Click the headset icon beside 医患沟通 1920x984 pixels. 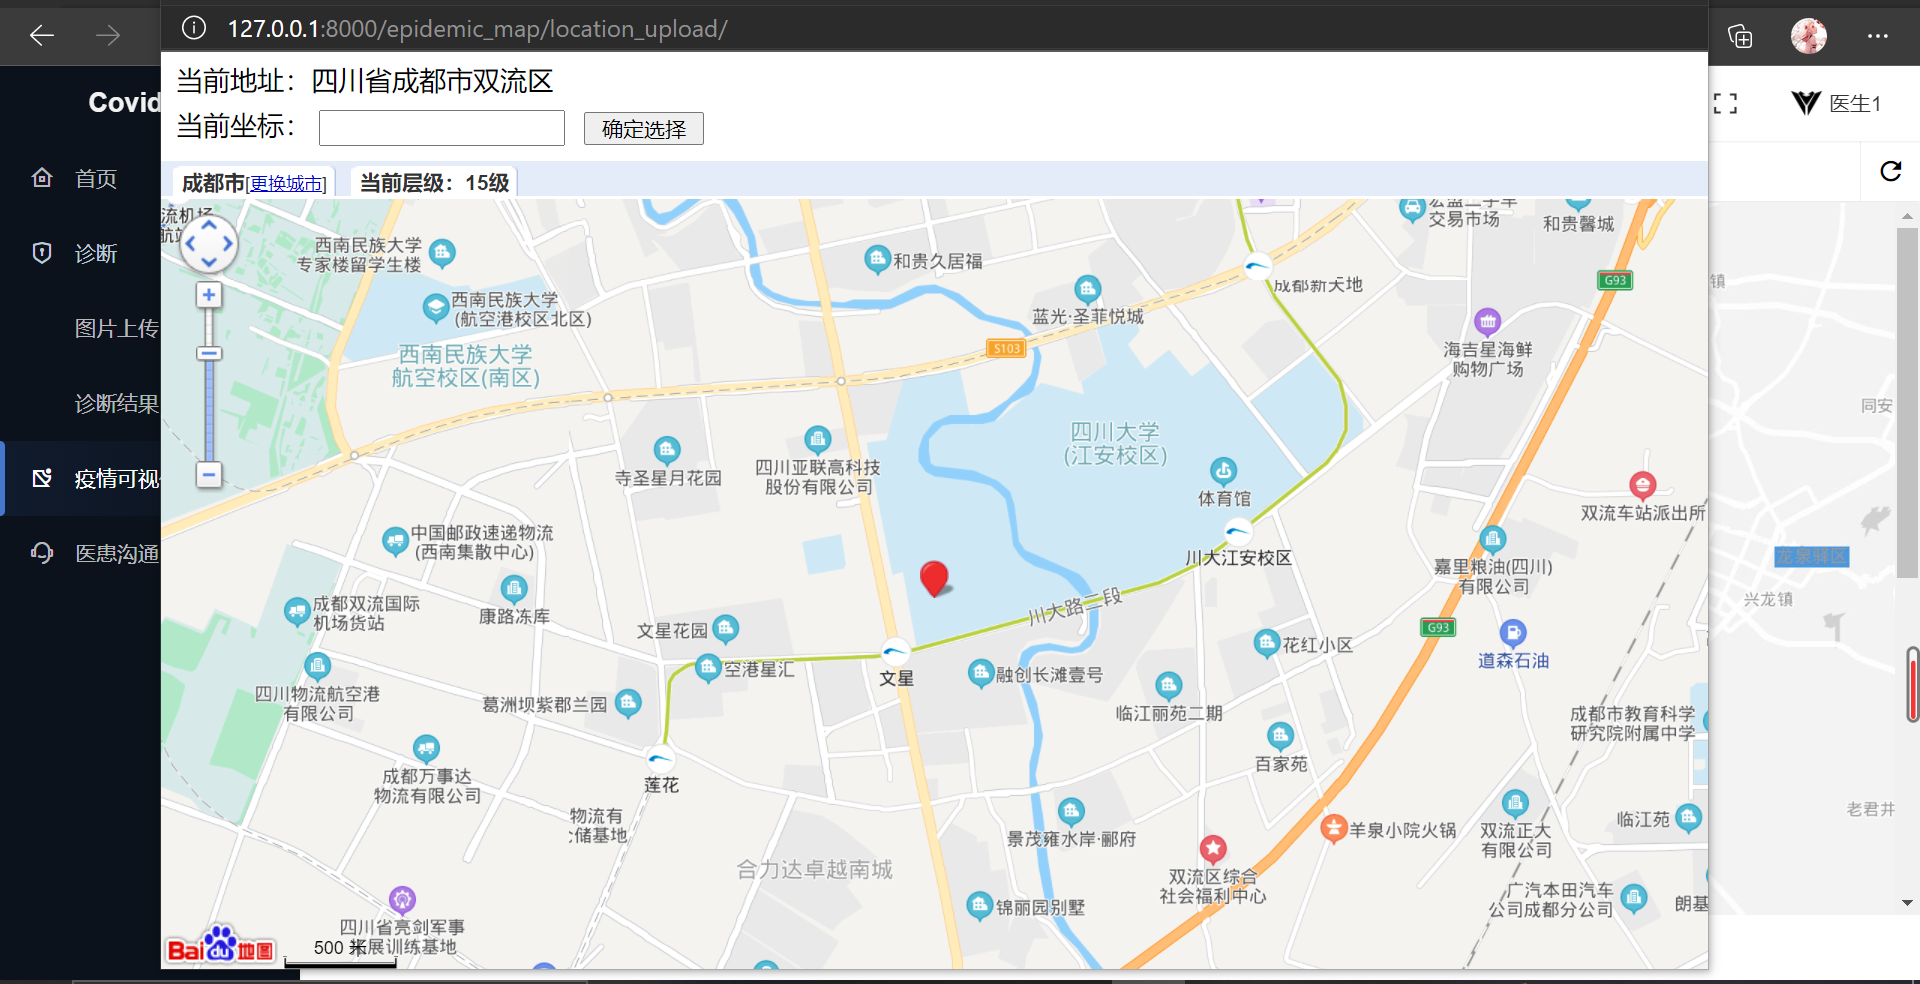42,553
